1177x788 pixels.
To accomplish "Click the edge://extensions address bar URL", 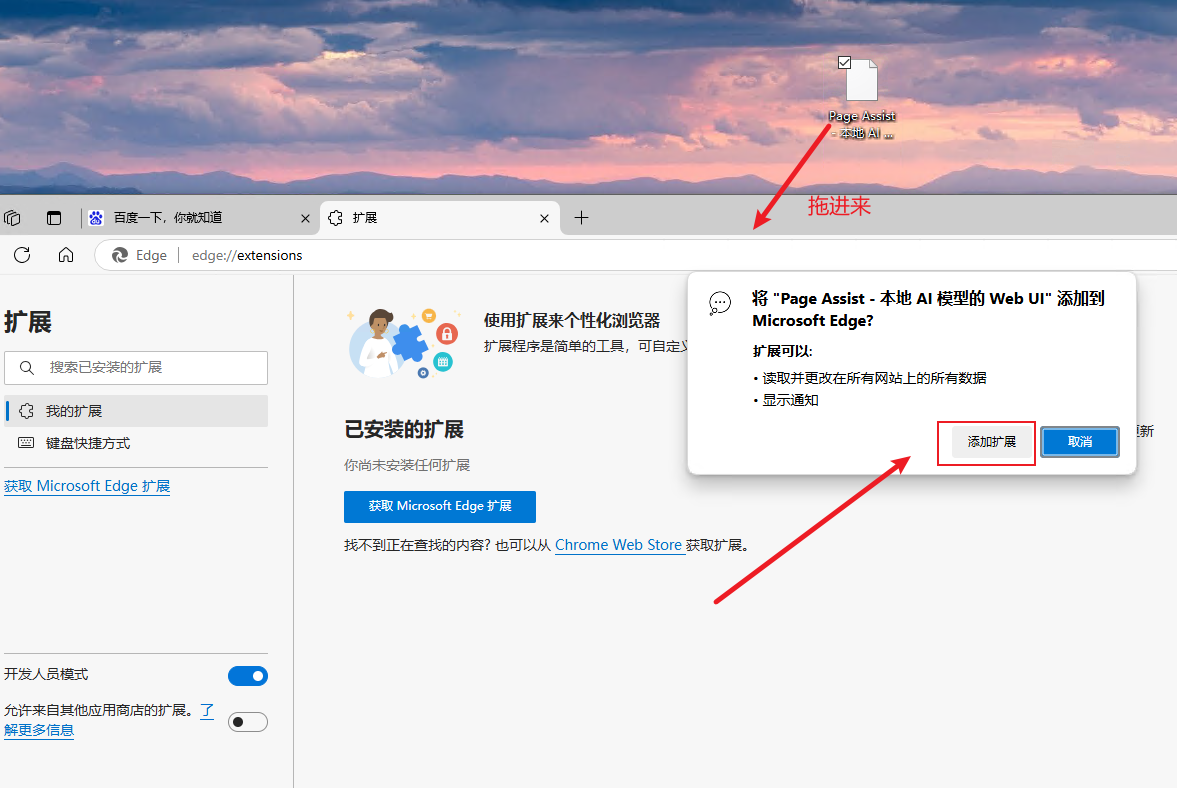I will coord(247,255).
